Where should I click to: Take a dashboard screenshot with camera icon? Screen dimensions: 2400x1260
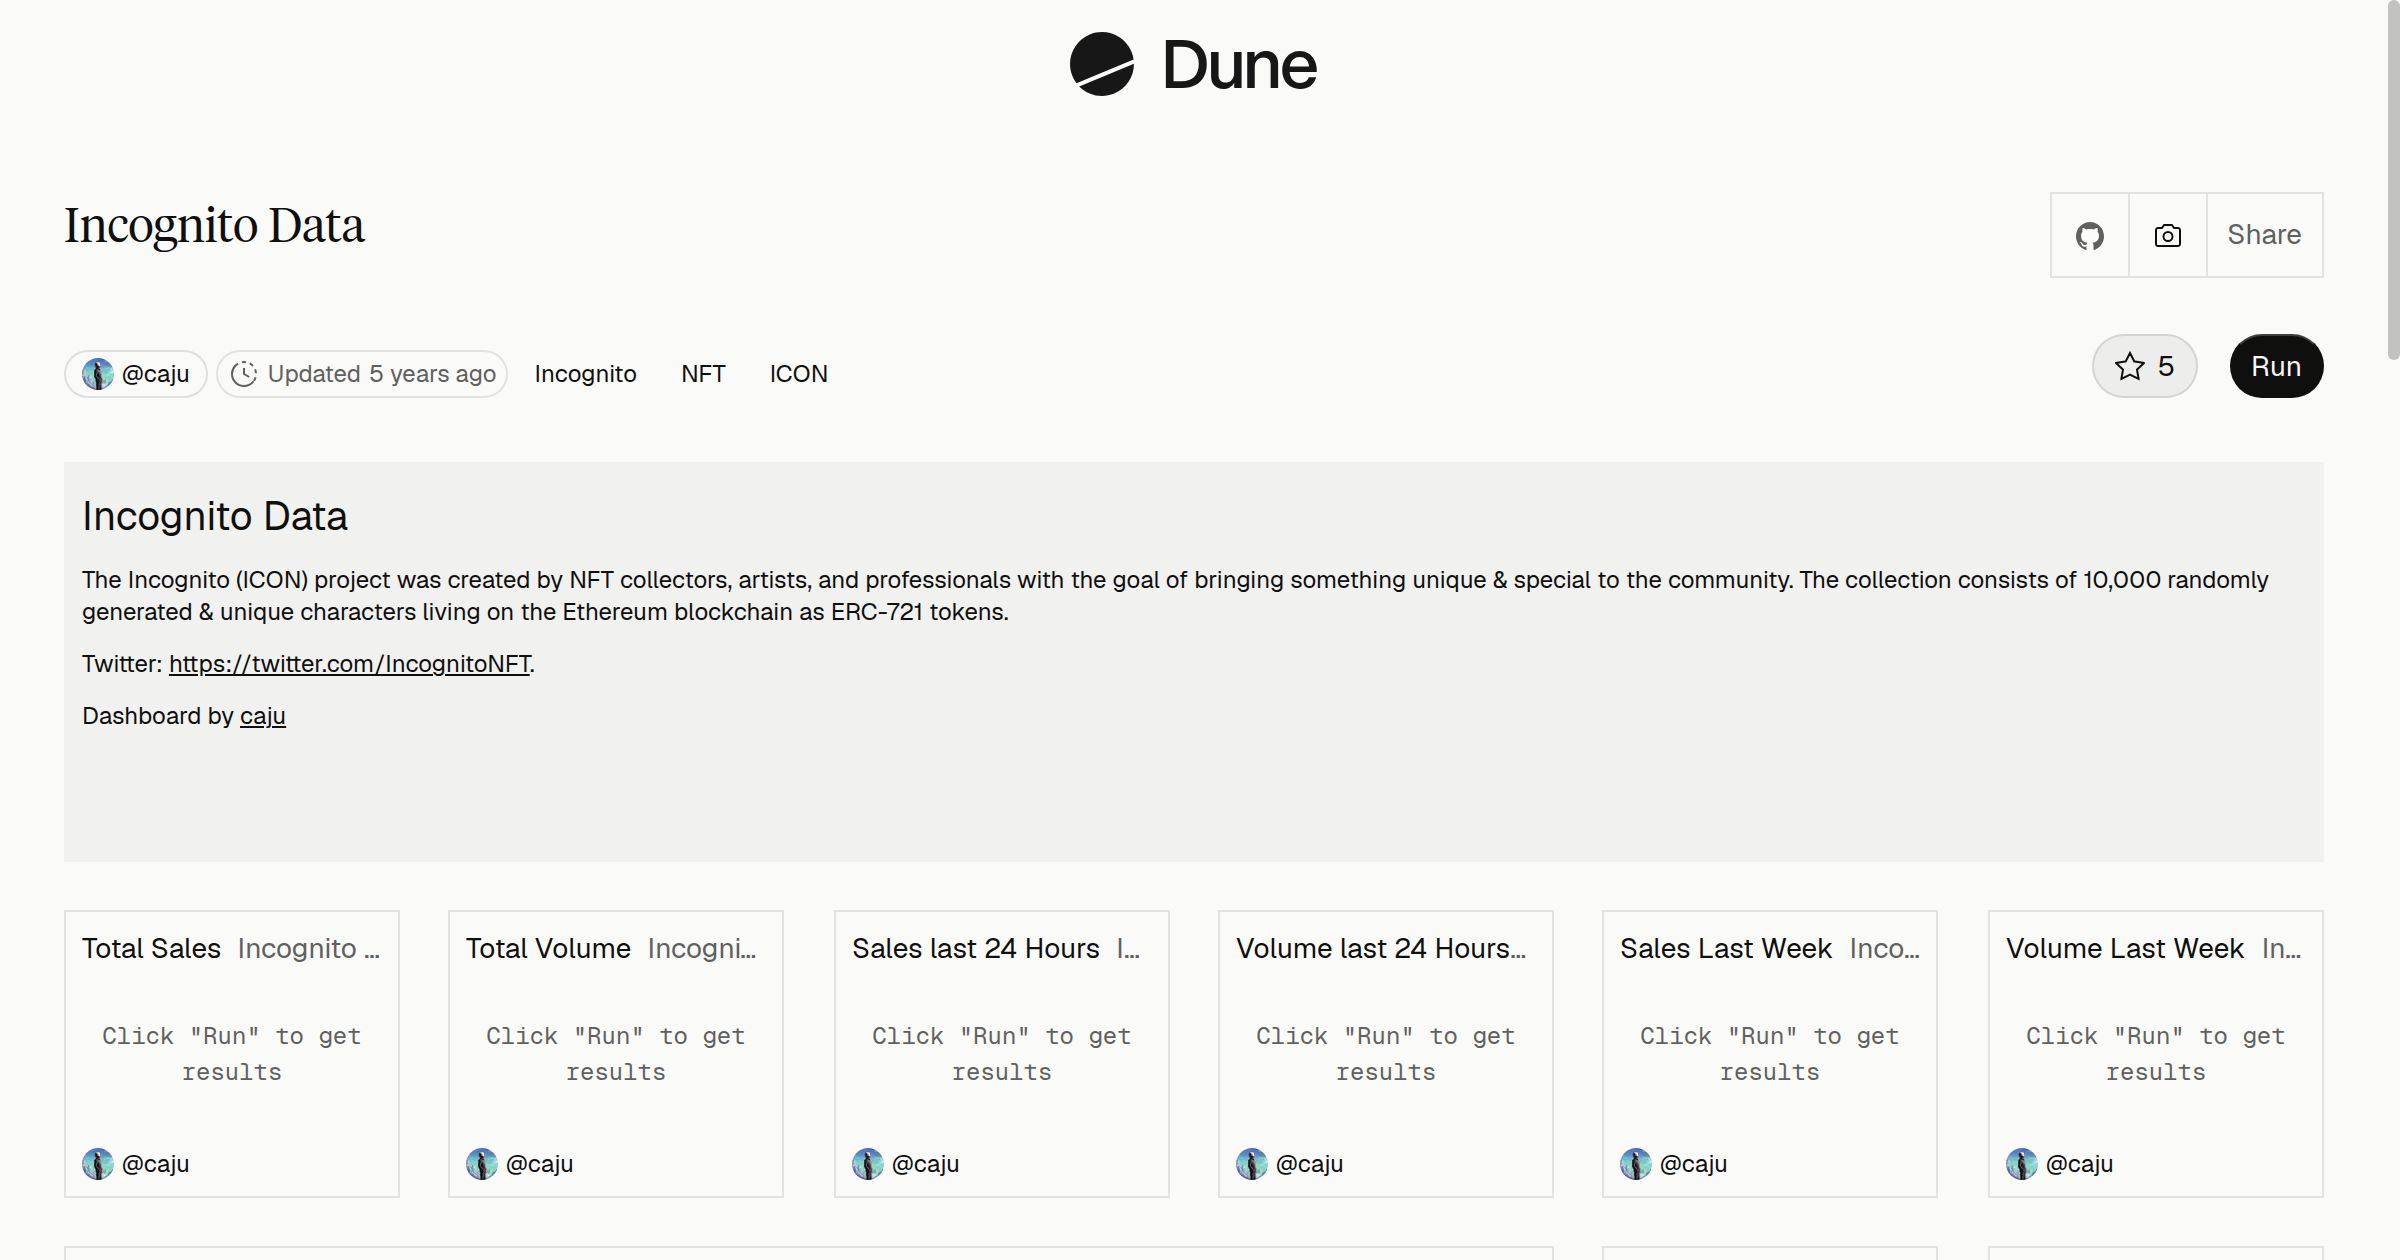click(2168, 235)
